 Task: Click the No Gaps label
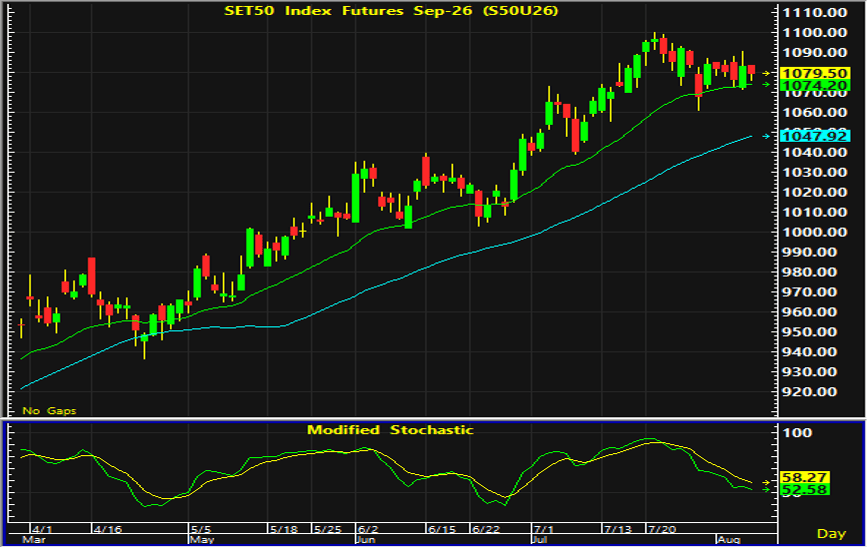49,411
